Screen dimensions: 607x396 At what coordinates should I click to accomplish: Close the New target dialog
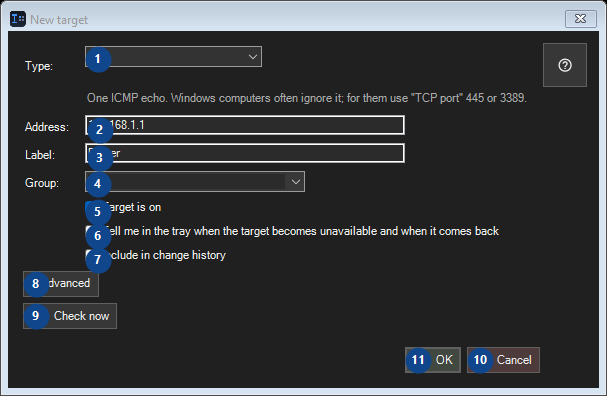pyautogui.click(x=580, y=19)
